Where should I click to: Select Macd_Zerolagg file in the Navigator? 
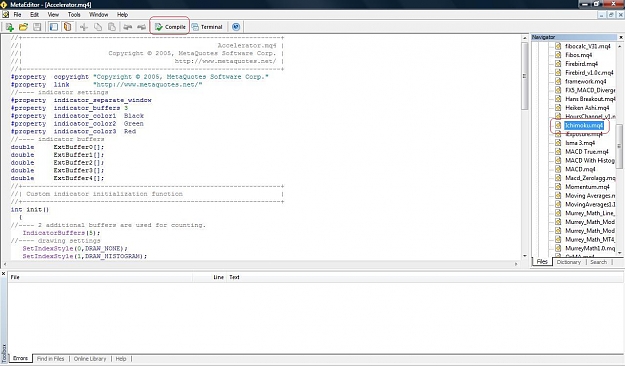coord(590,178)
